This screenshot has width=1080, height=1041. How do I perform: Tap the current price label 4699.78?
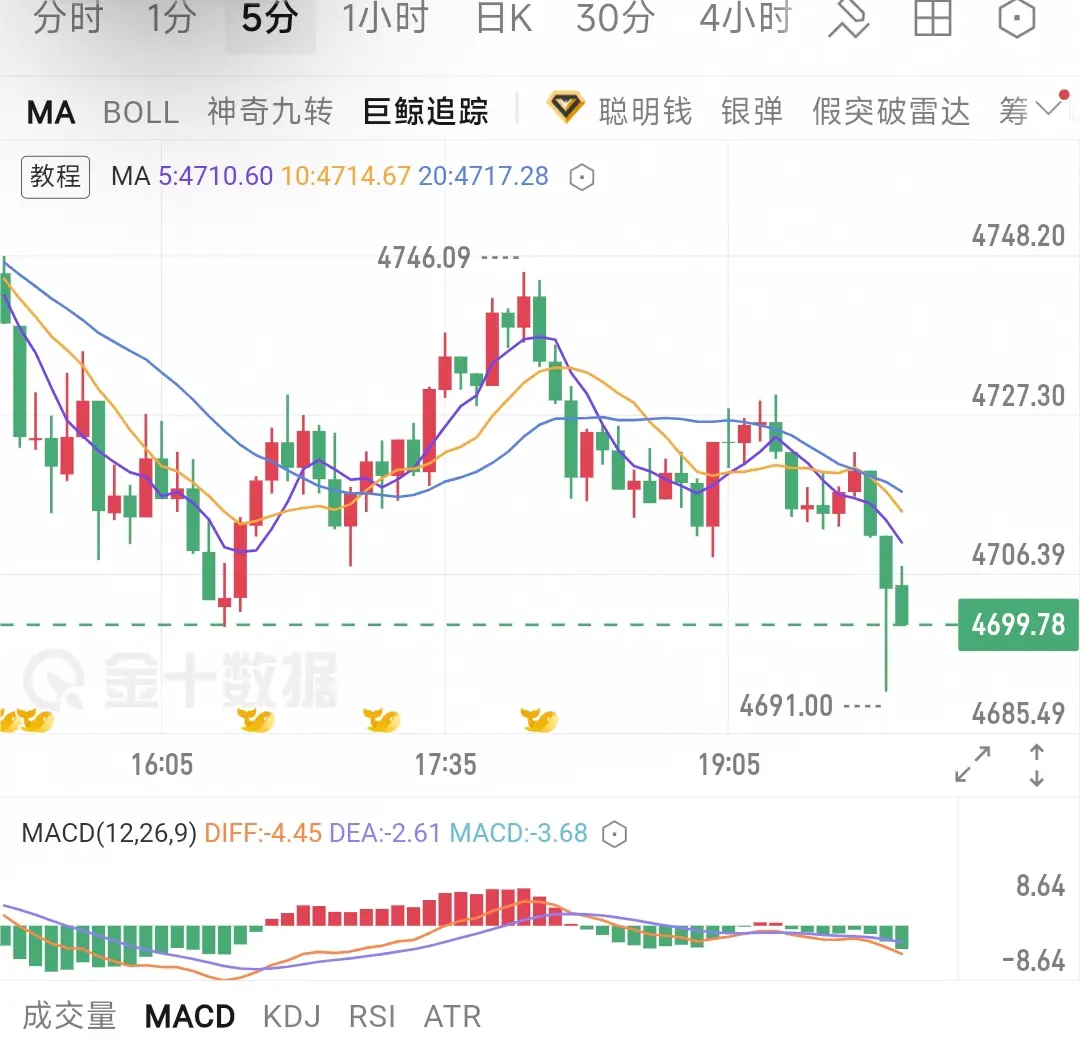1018,625
